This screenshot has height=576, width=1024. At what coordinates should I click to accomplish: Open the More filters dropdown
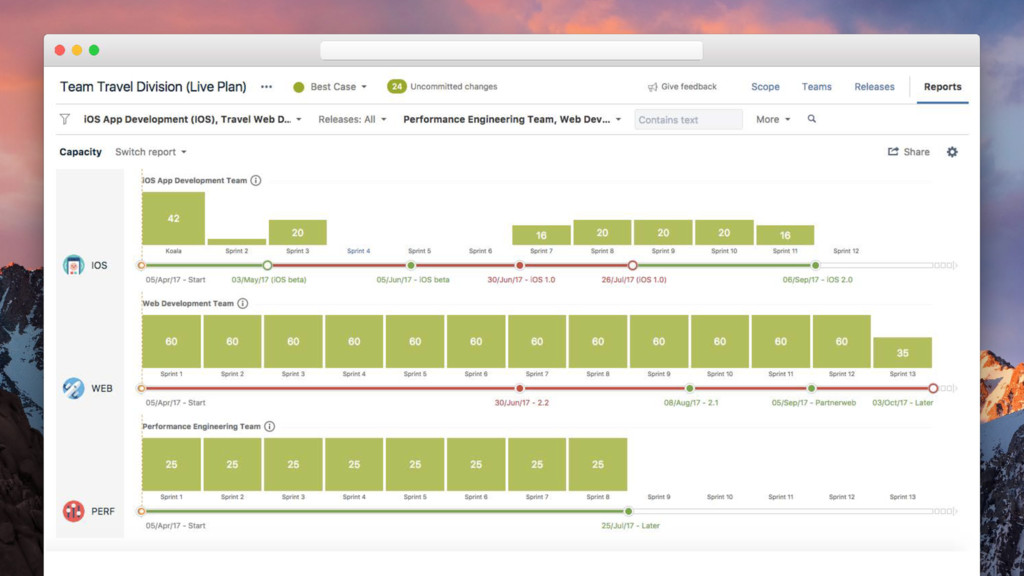click(x=773, y=119)
